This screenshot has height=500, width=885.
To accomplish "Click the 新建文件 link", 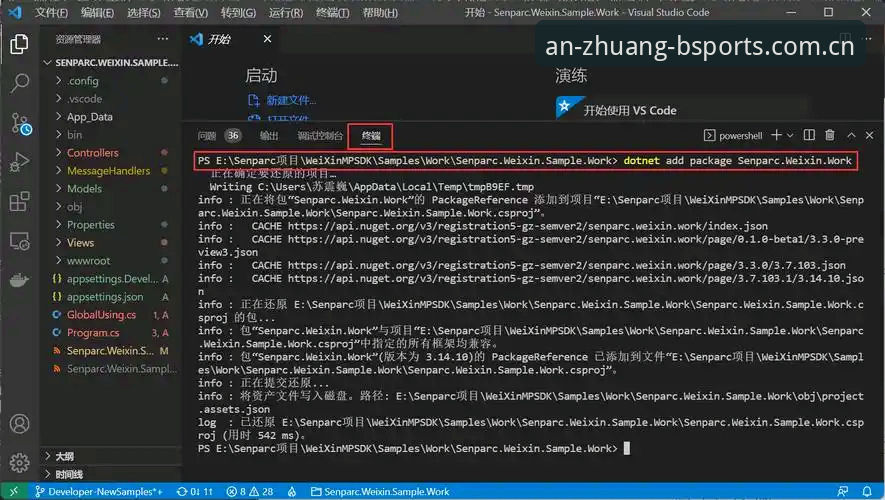I will tap(291, 100).
